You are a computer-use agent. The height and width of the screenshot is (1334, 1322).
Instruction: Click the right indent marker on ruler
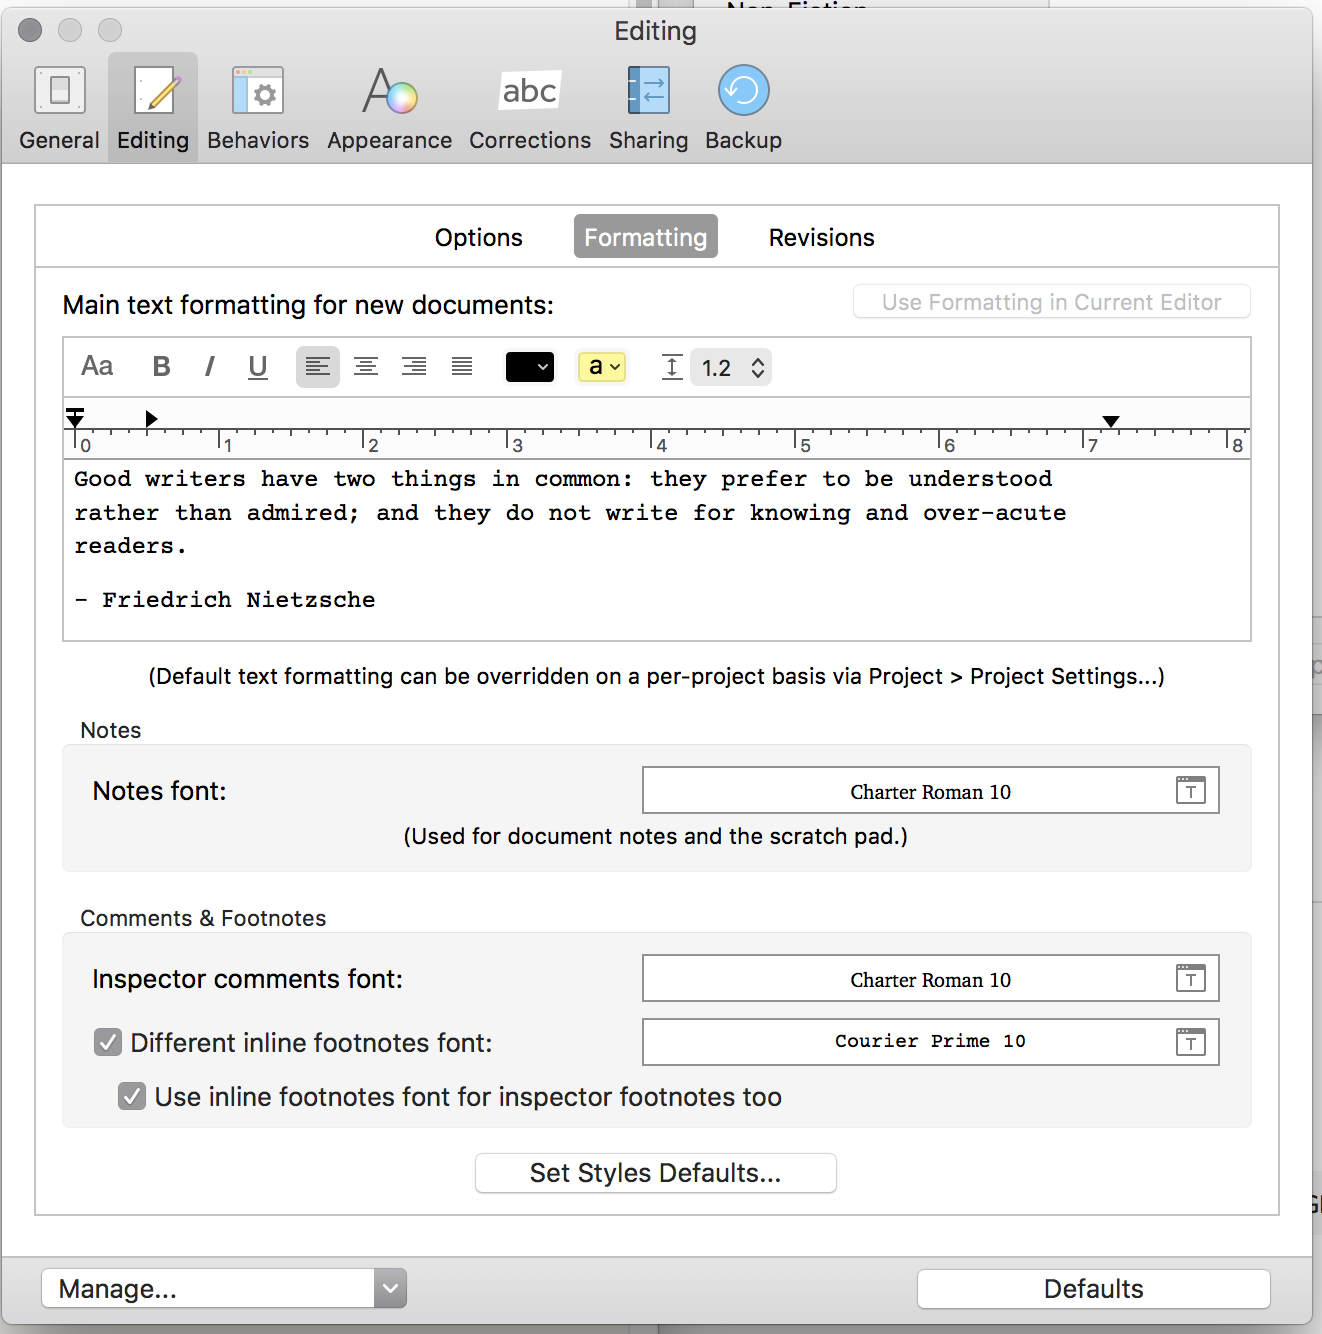1111,421
